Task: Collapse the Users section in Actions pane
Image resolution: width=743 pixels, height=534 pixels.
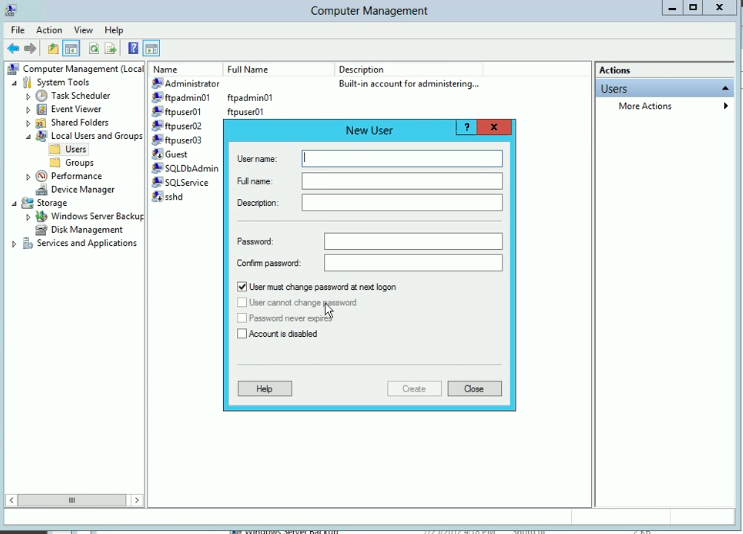Action: (x=725, y=89)
